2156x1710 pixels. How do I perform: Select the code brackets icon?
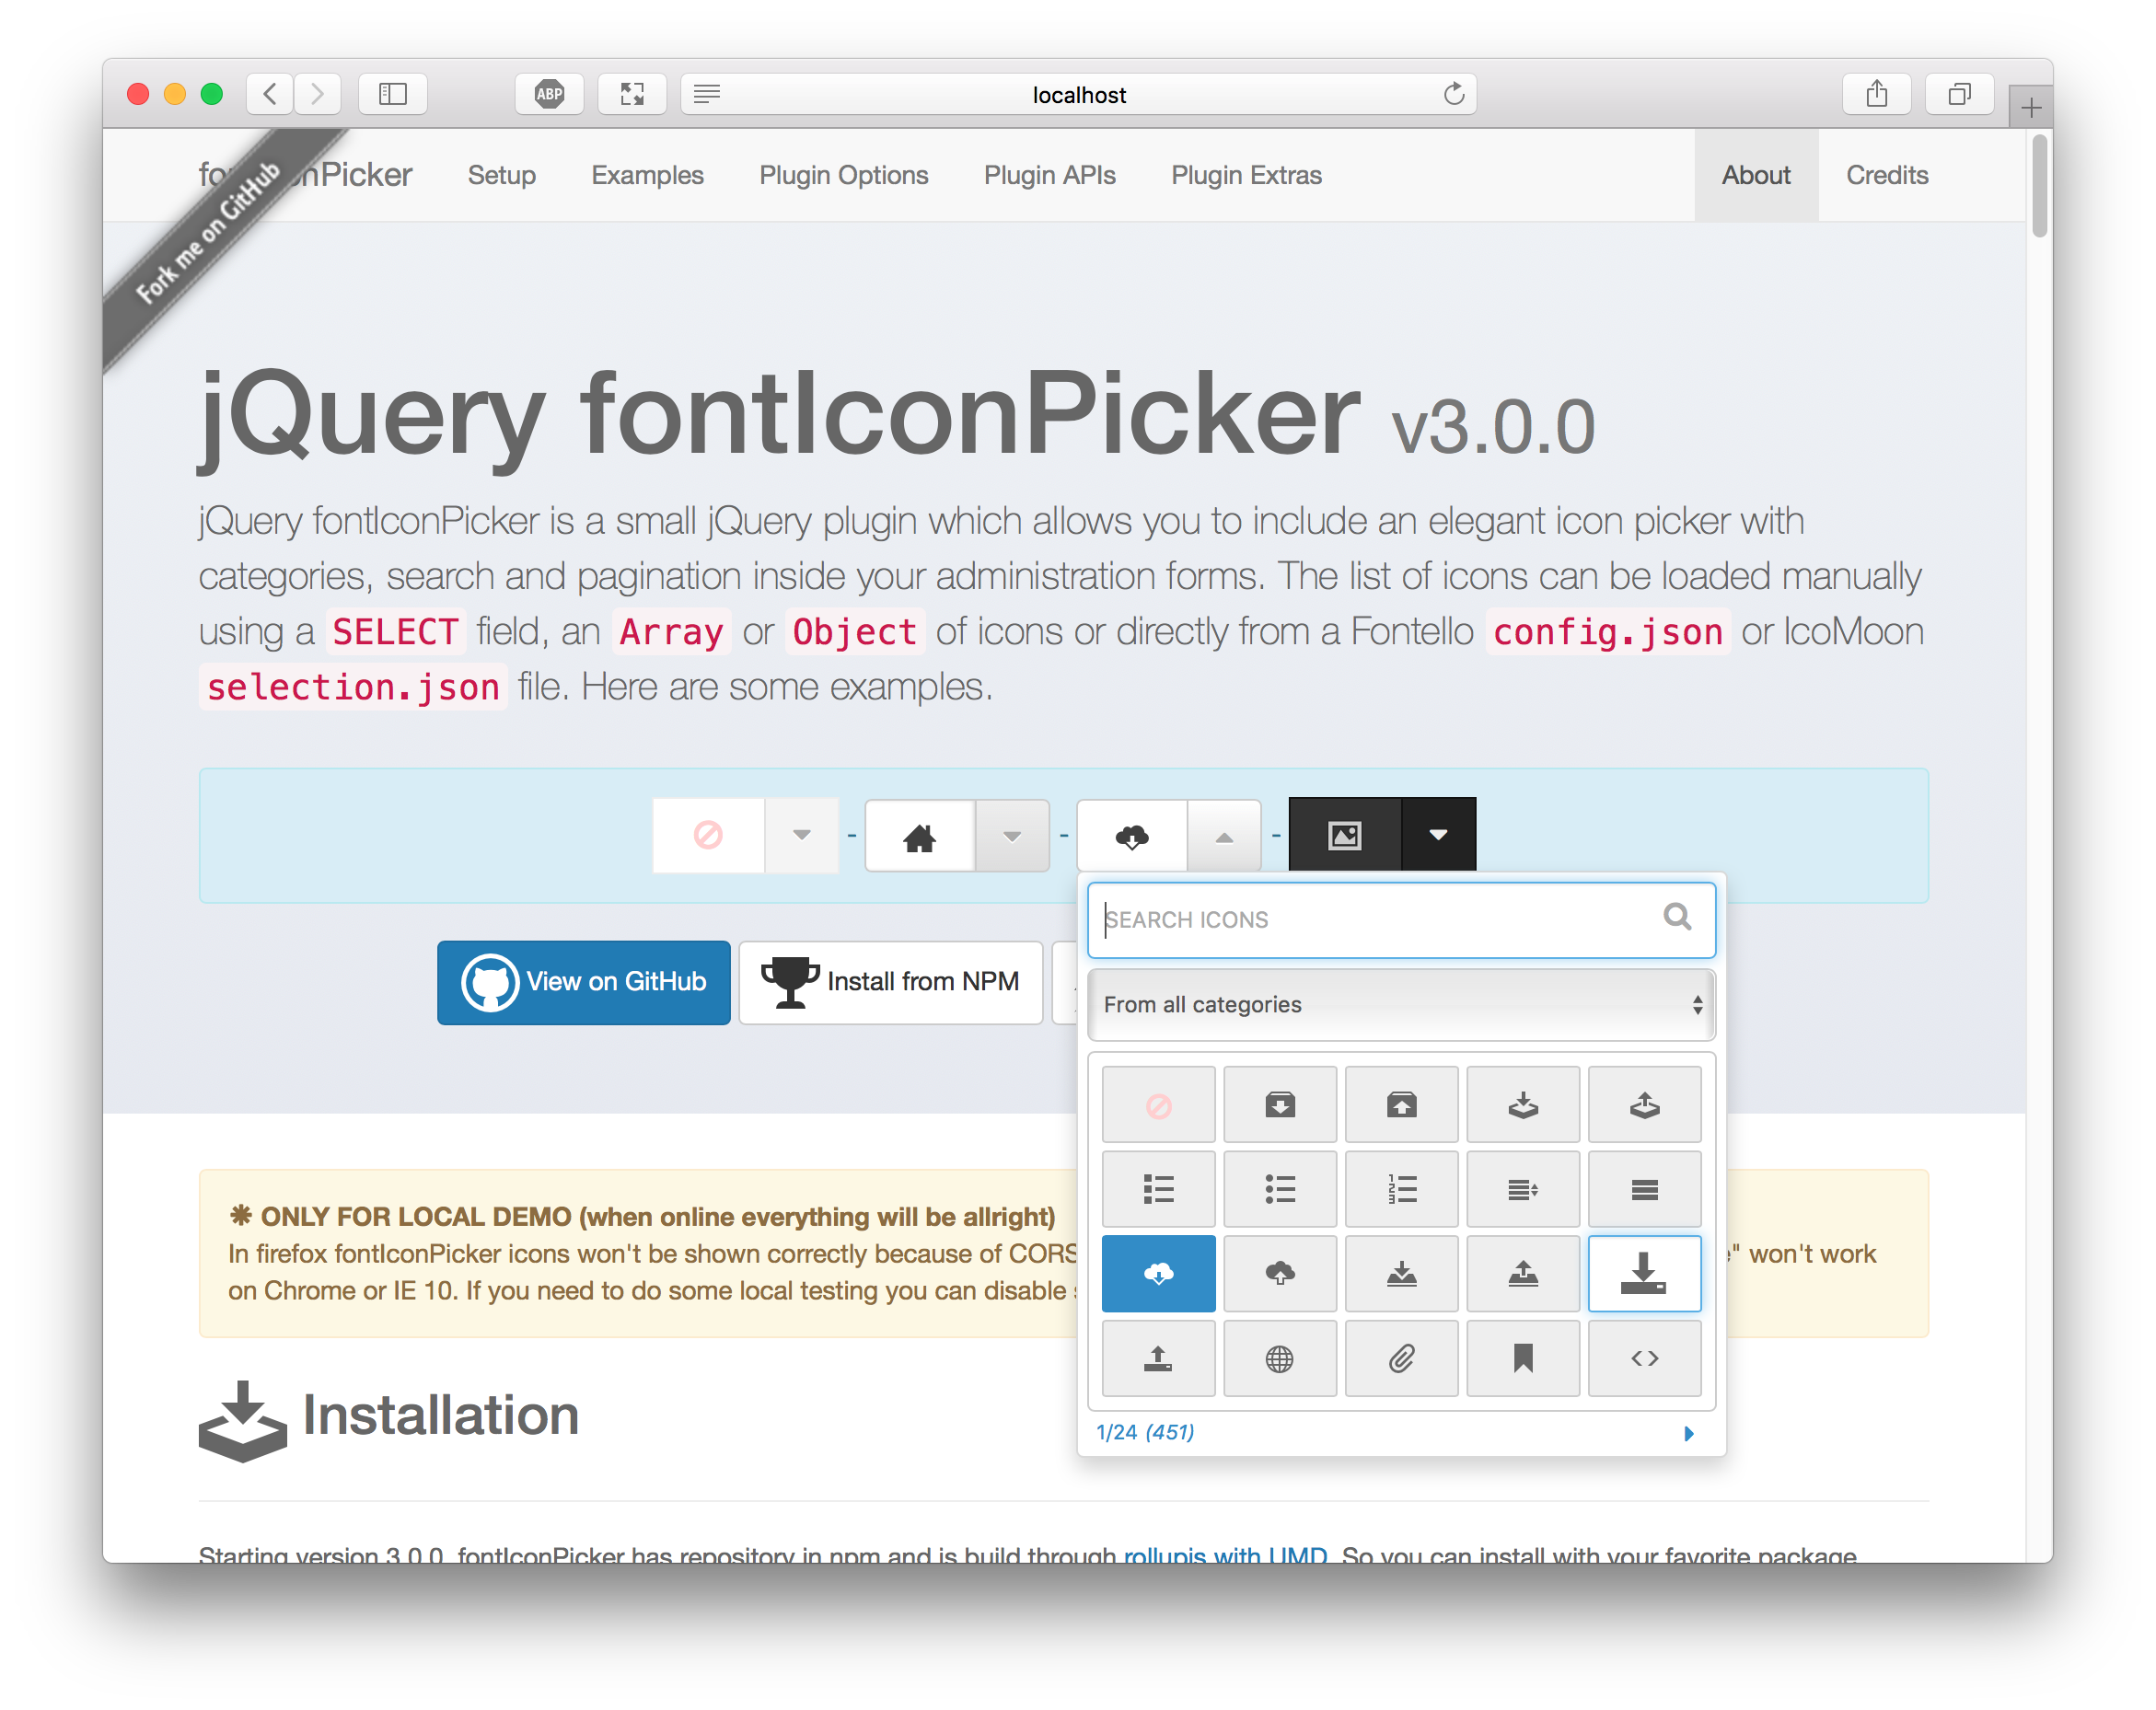pos(1644,1358)
